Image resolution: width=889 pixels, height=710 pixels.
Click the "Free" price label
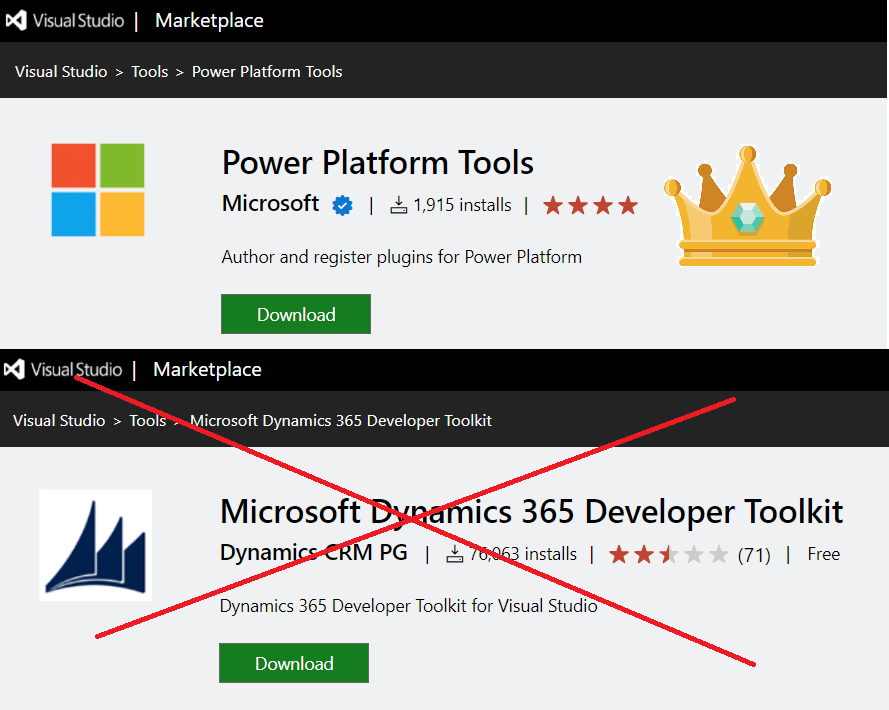point(824,554)
